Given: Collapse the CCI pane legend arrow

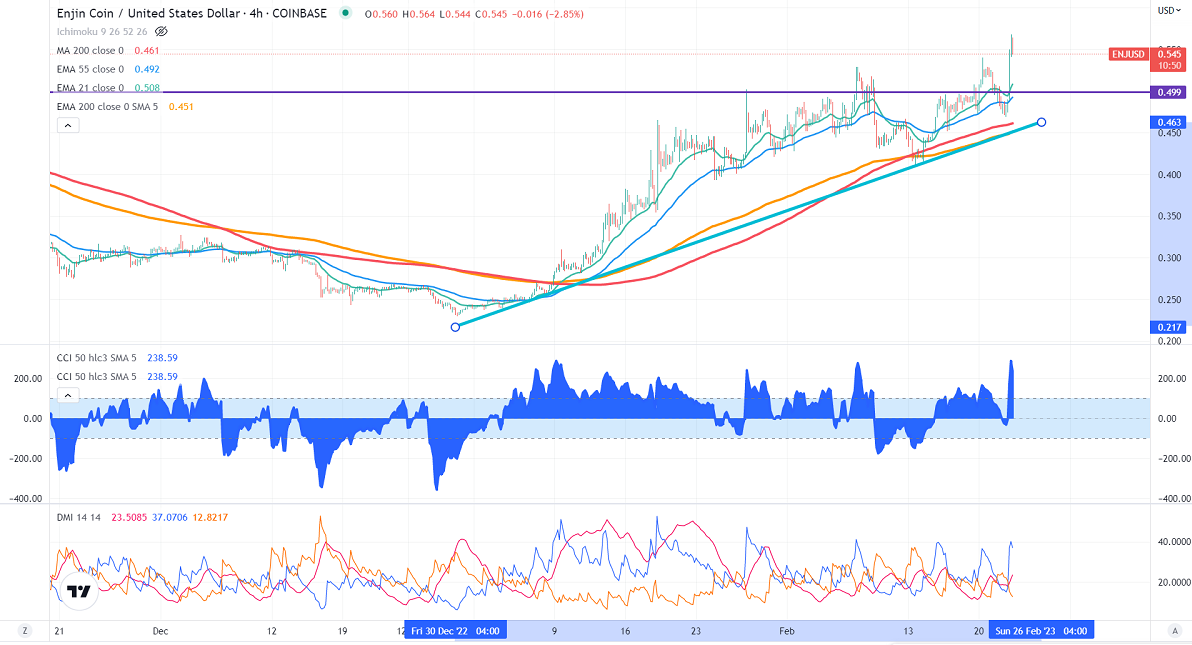Looking at the screenshot, I should [67, 395].
